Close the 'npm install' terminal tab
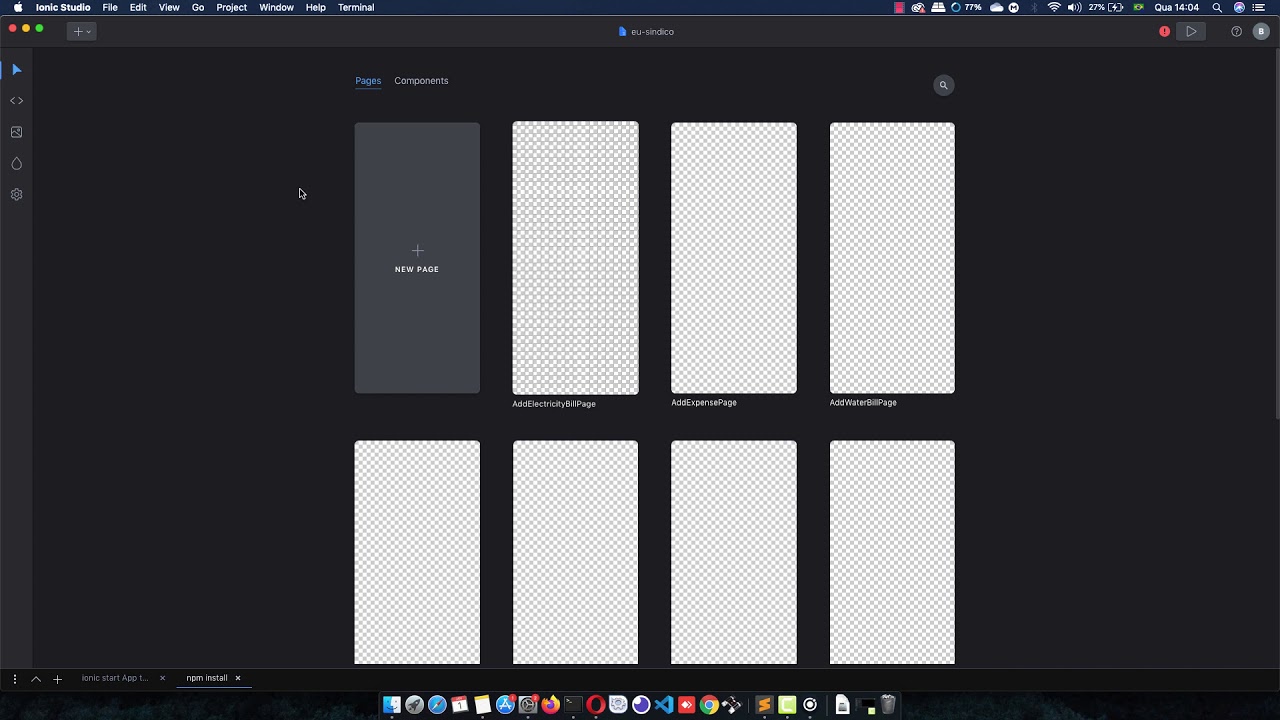 (238, 678)
